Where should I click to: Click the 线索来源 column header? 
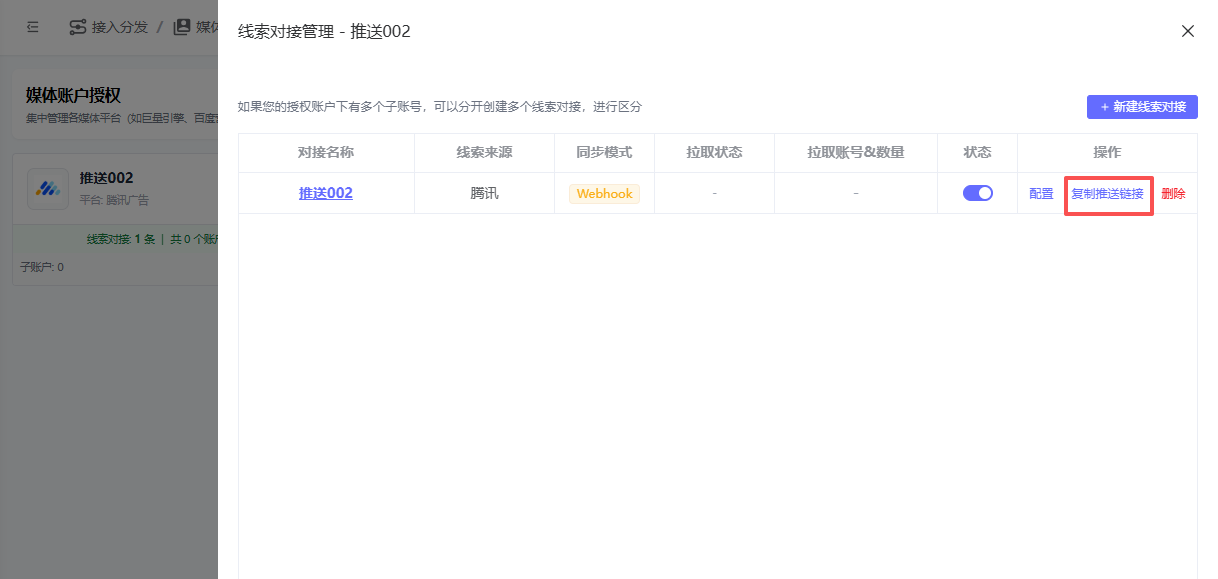484,153
